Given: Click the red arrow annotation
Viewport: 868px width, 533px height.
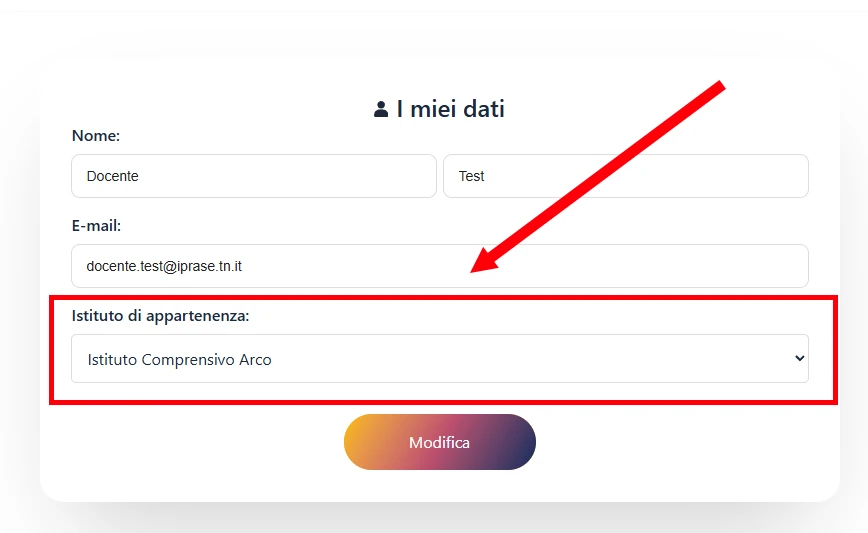Looking at the screenshot, I should (600, 176).
